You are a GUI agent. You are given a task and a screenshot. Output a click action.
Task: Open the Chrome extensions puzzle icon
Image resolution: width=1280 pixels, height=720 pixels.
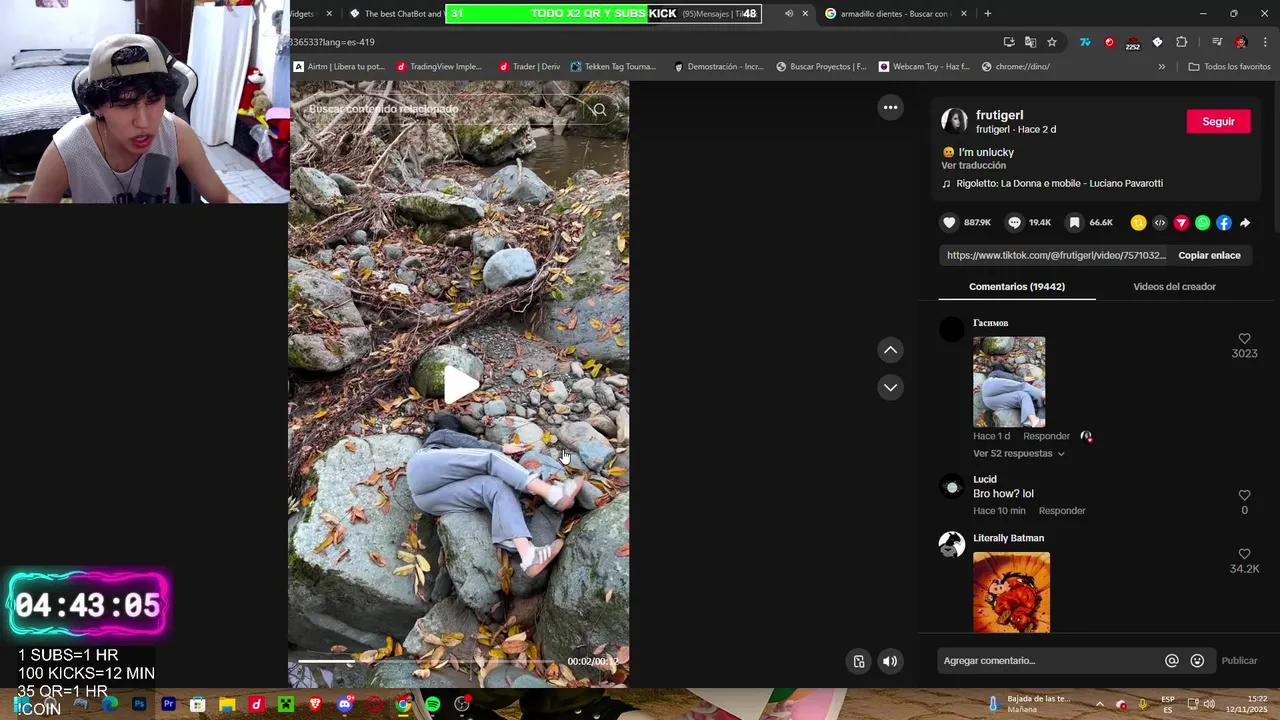coord(1181,42)
